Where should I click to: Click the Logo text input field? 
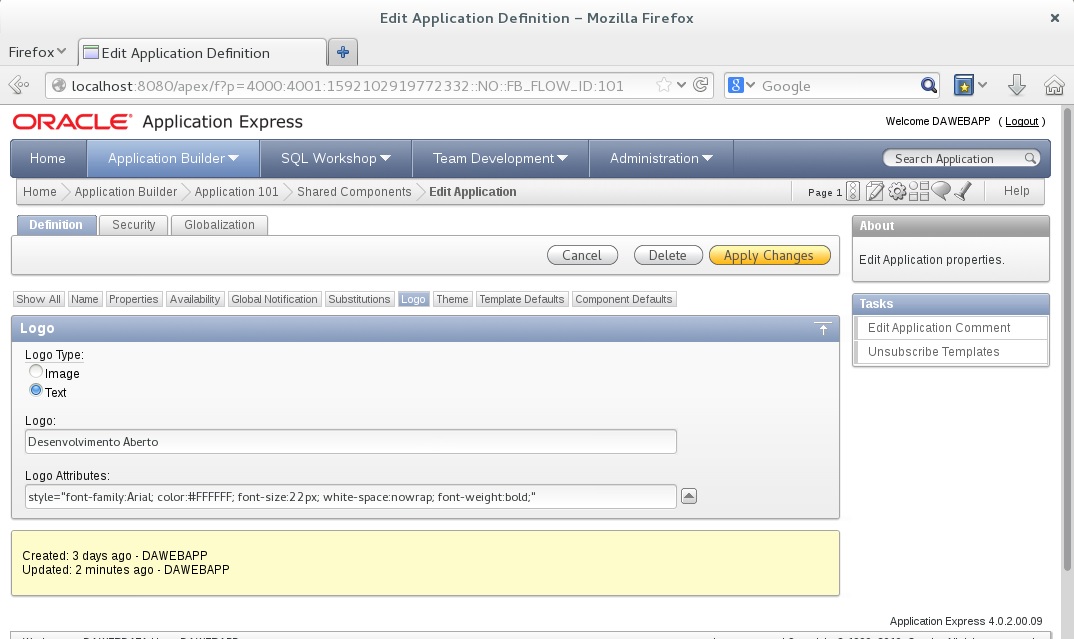point(350,441)
